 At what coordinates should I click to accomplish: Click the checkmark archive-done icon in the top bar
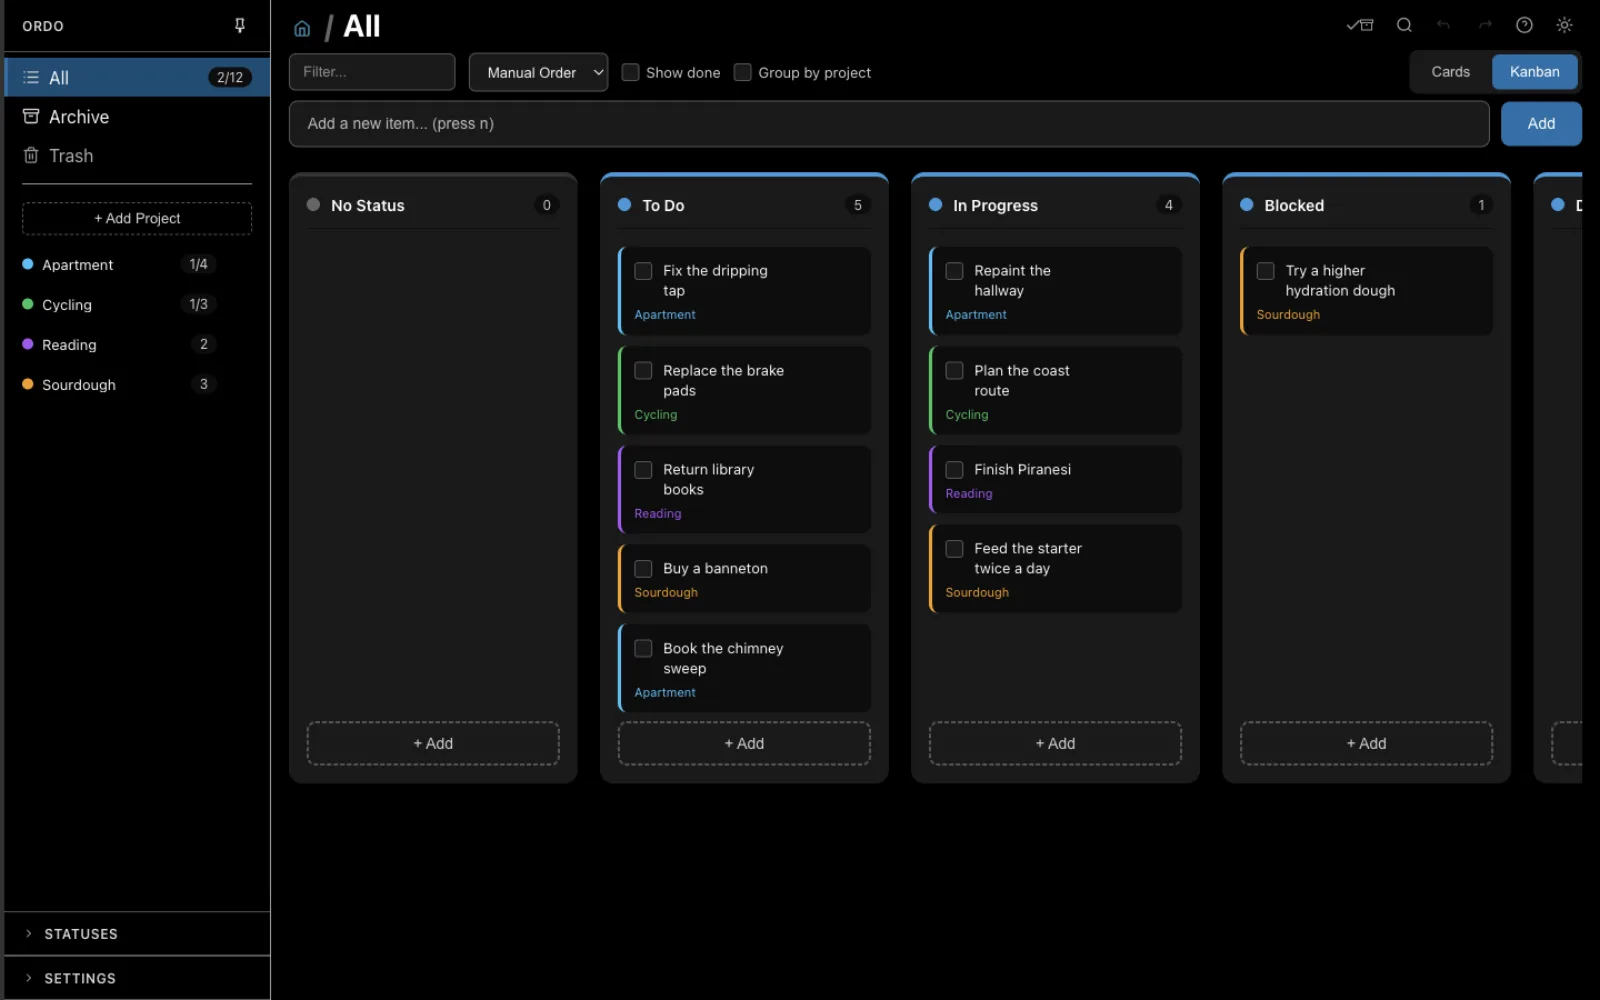click(x=1360, y=25)
